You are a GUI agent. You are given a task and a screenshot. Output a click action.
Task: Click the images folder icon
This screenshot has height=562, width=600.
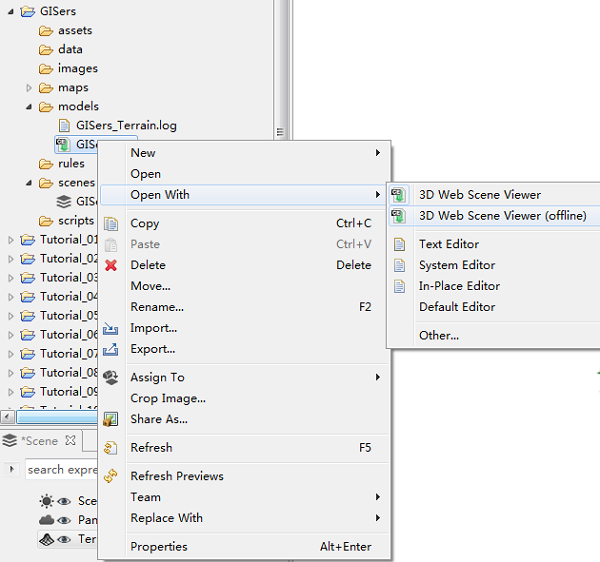46,69
